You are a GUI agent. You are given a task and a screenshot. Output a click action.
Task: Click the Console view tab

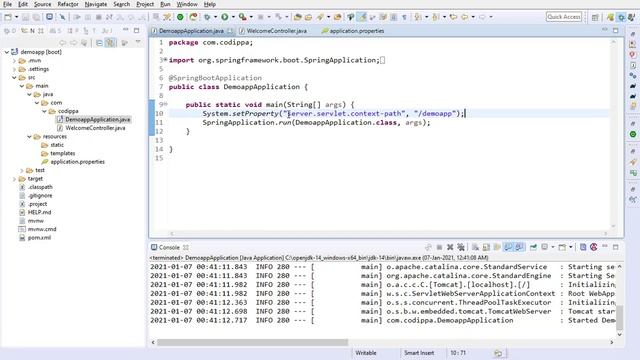(169, 247)
